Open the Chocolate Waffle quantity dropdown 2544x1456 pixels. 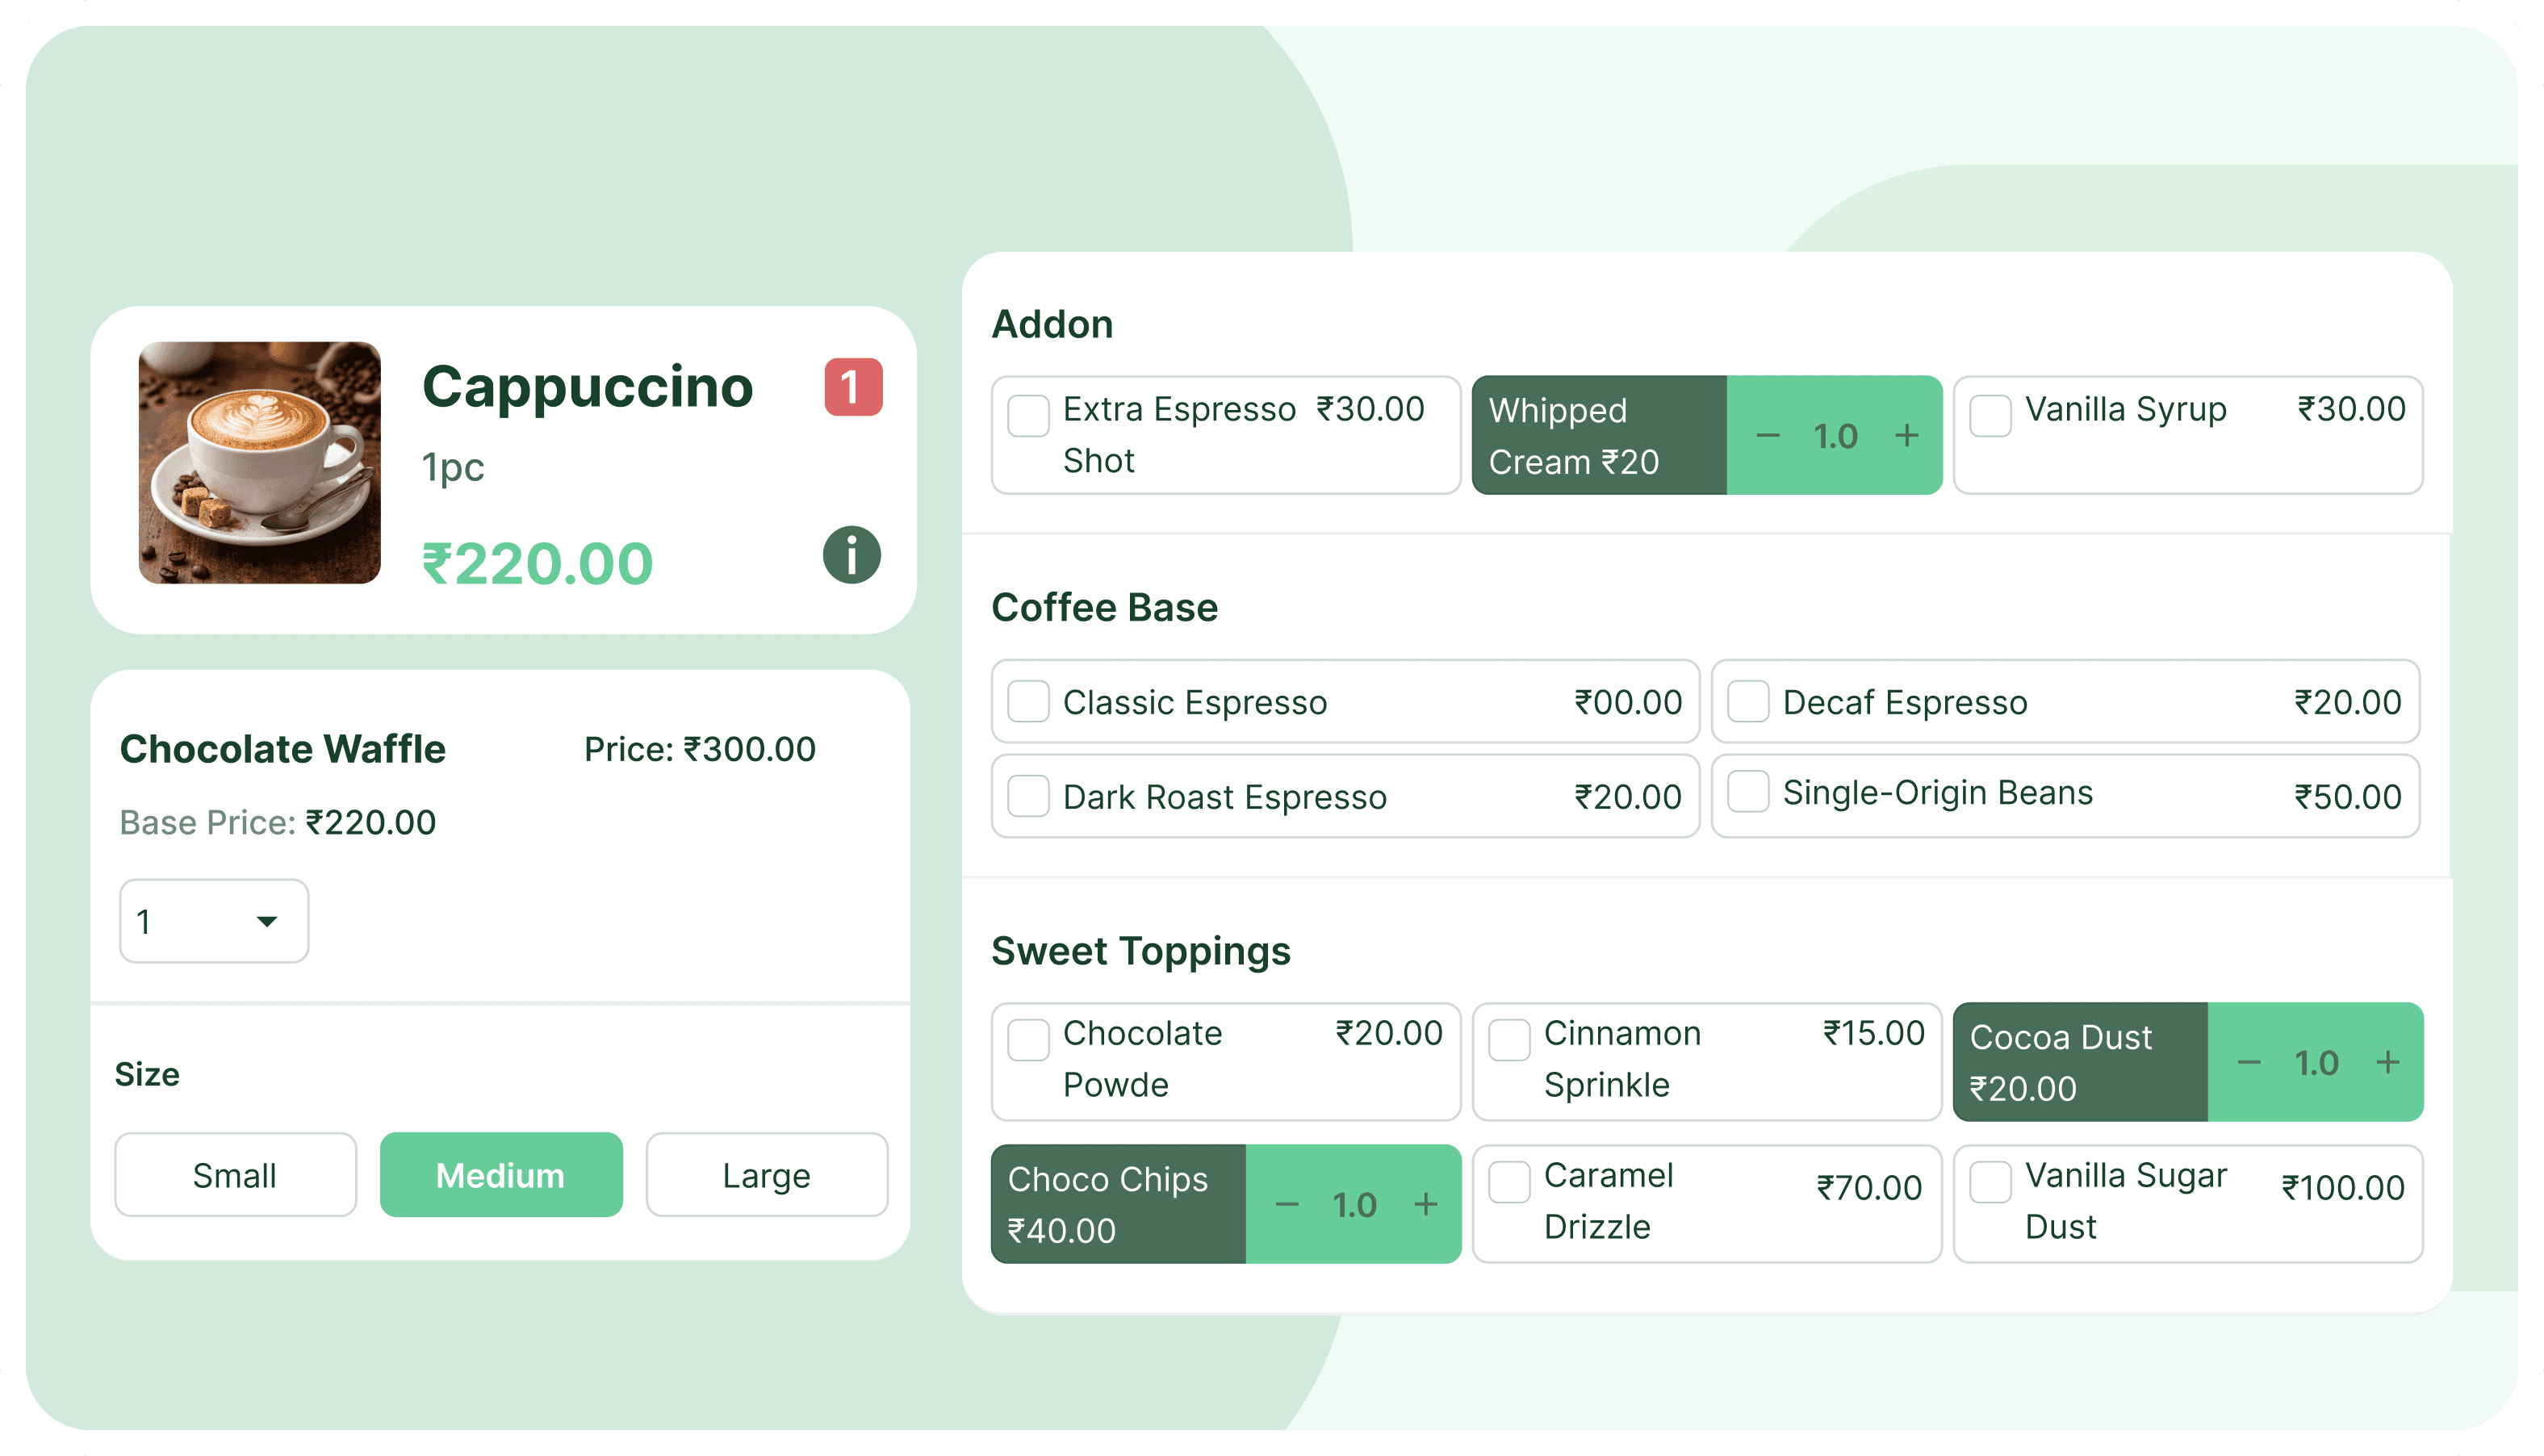point(213,920)
